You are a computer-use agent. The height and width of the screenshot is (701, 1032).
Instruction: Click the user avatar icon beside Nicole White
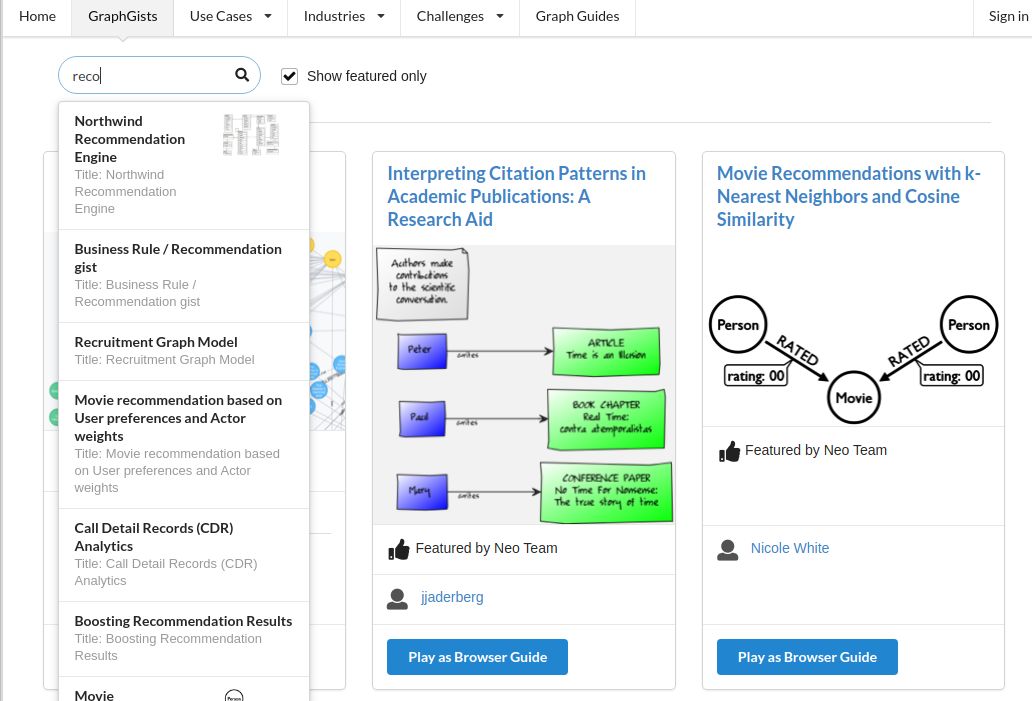[x=727, y=550]
